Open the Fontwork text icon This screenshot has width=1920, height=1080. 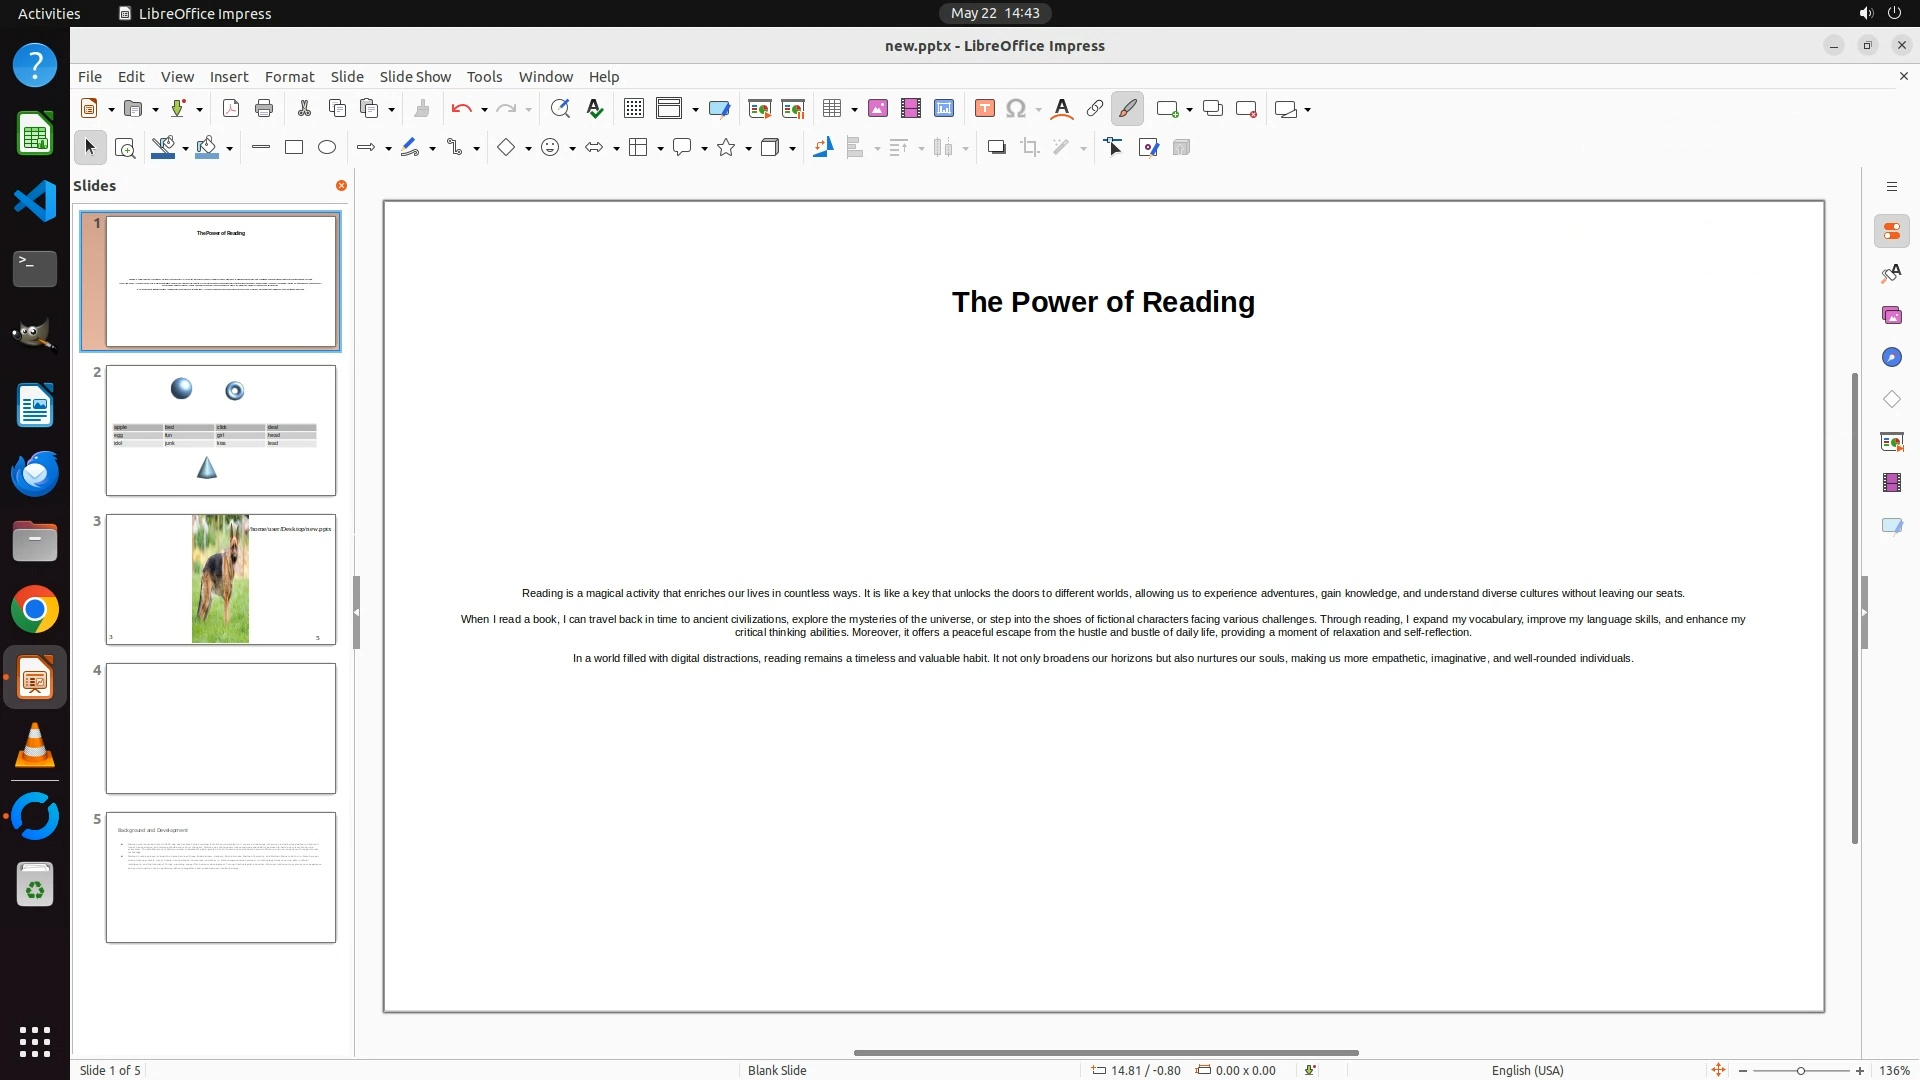click(1062, 109)
